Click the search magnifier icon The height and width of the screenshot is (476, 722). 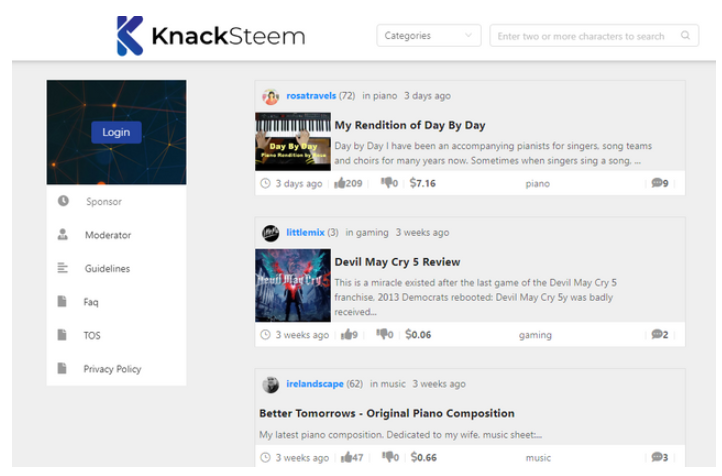point(685,35)
